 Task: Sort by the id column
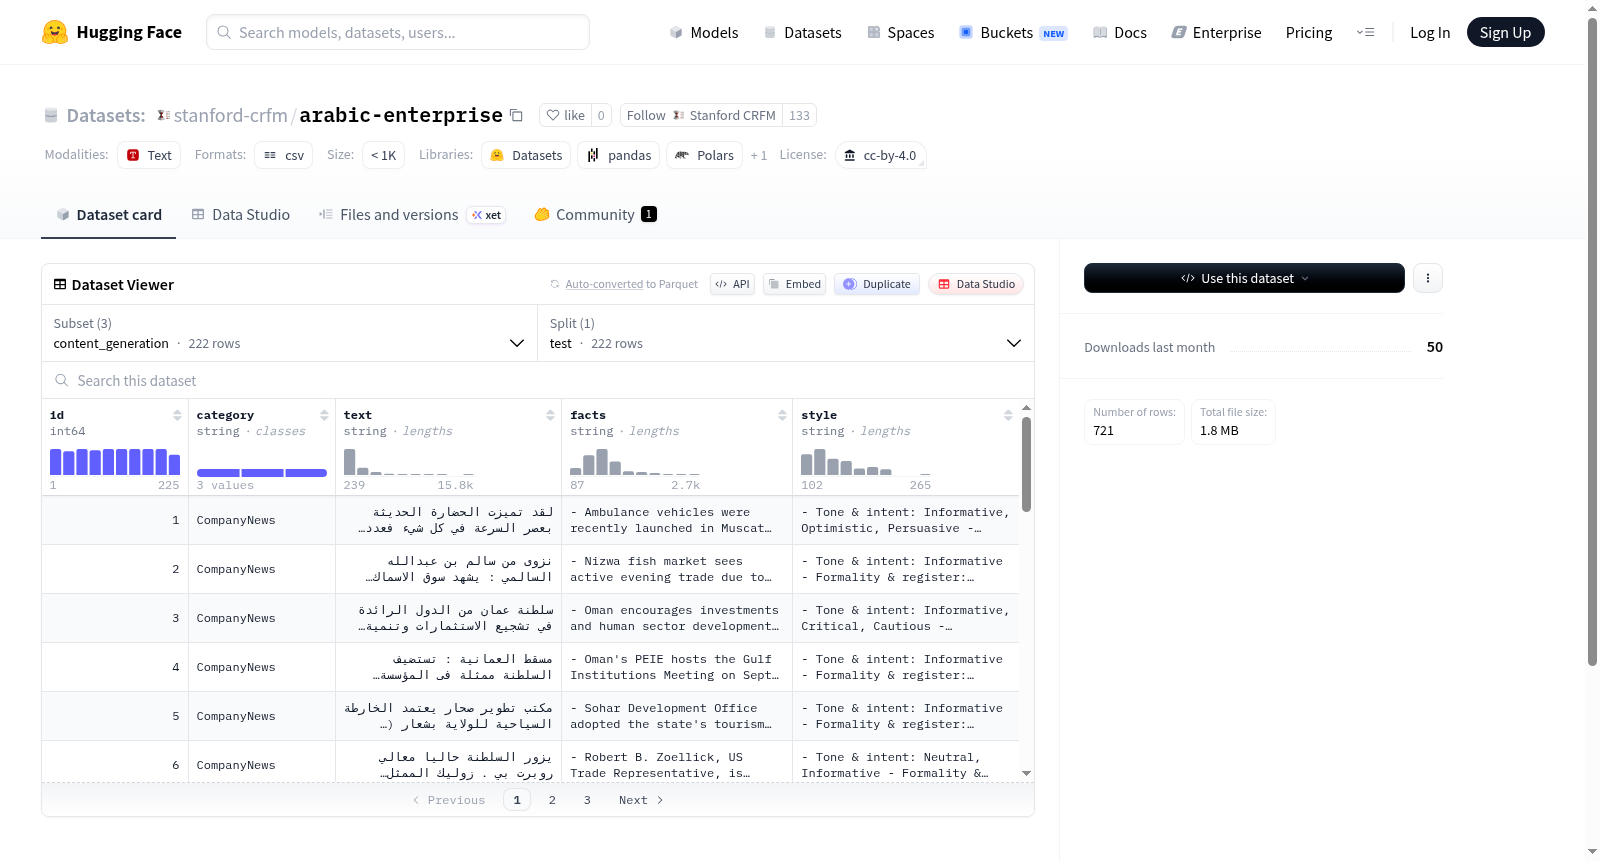[x=177, y=415]
